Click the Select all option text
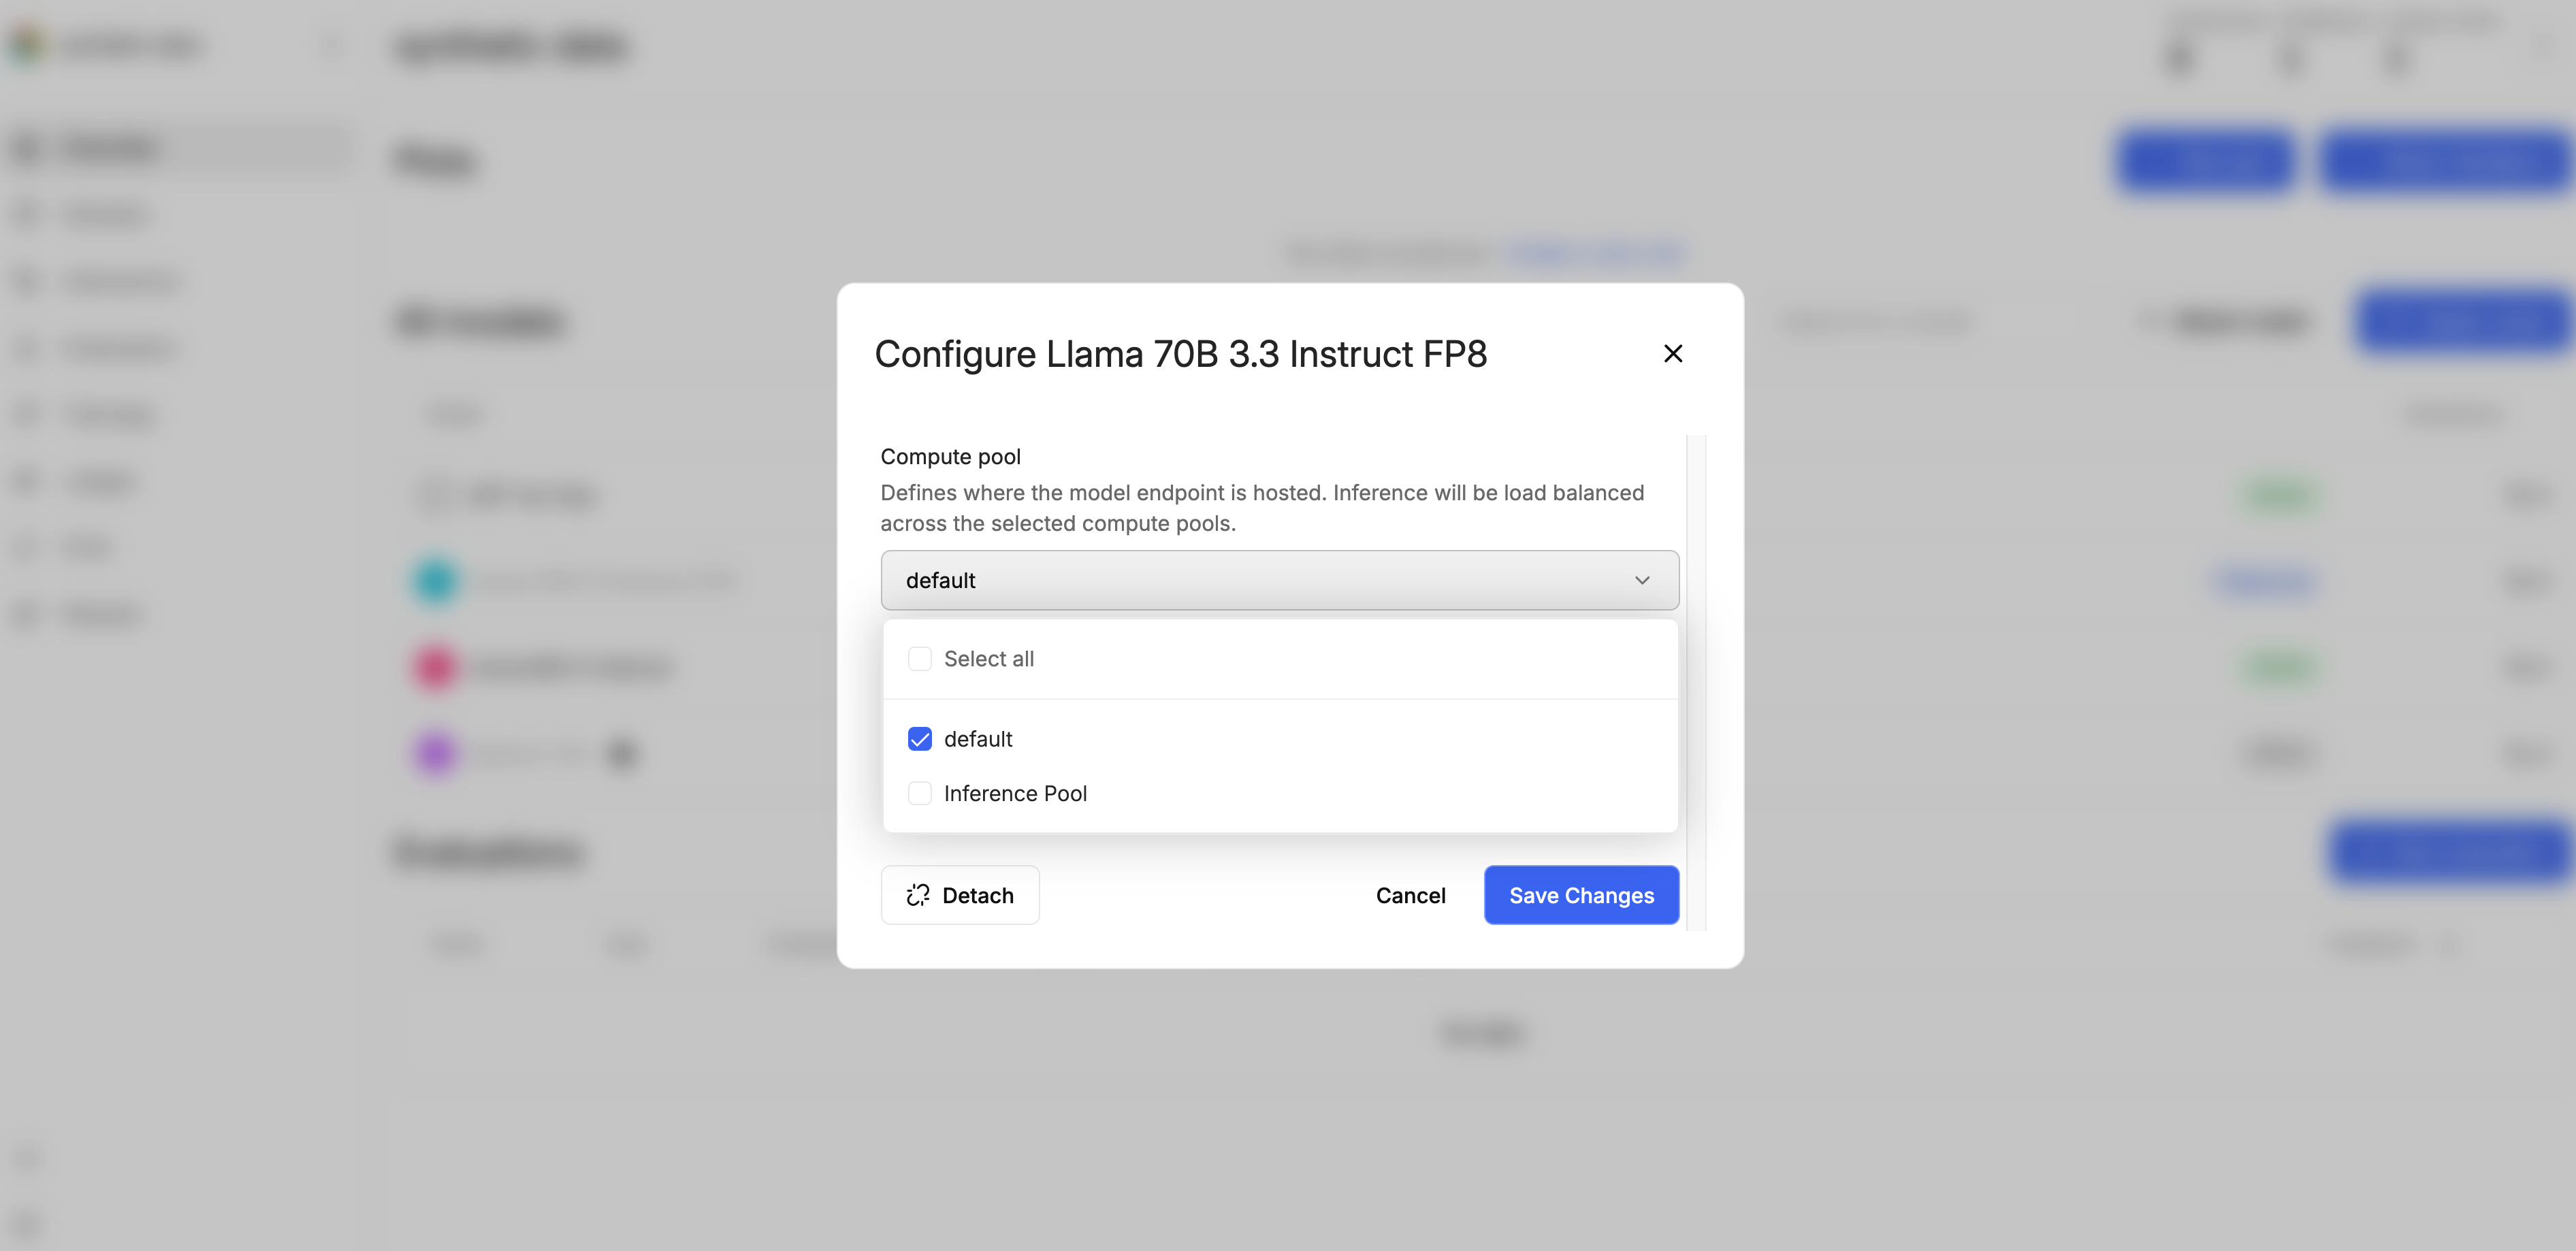 click(x=988, y=659)
